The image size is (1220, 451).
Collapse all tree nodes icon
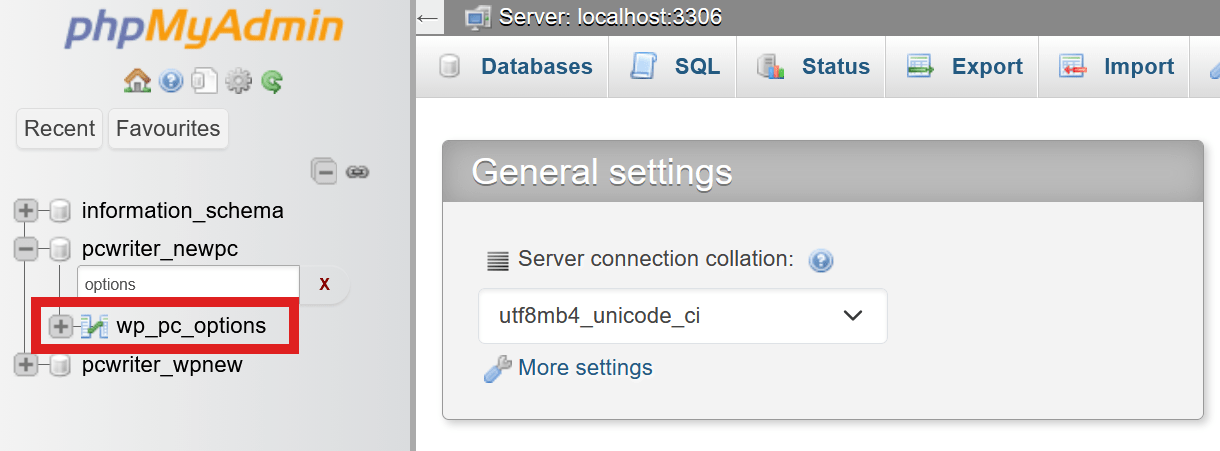[324, 171]
